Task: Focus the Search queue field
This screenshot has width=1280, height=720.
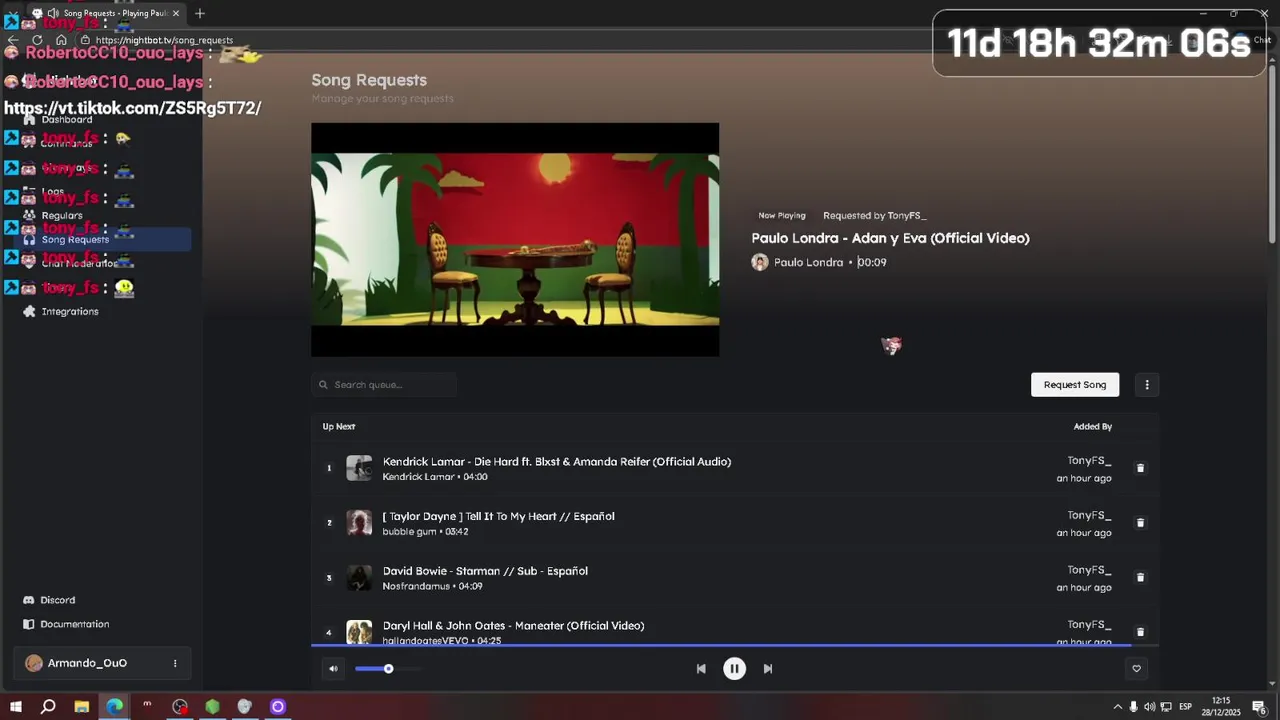Action: (384, 385)
